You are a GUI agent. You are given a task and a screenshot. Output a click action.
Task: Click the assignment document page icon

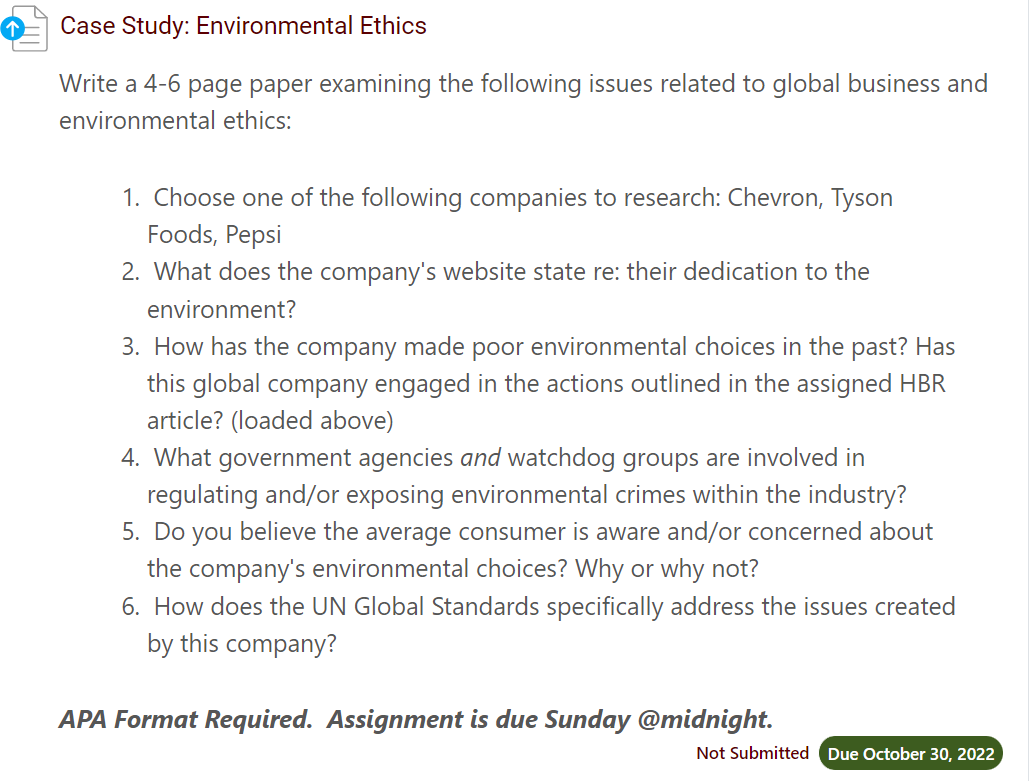(32, 28)
